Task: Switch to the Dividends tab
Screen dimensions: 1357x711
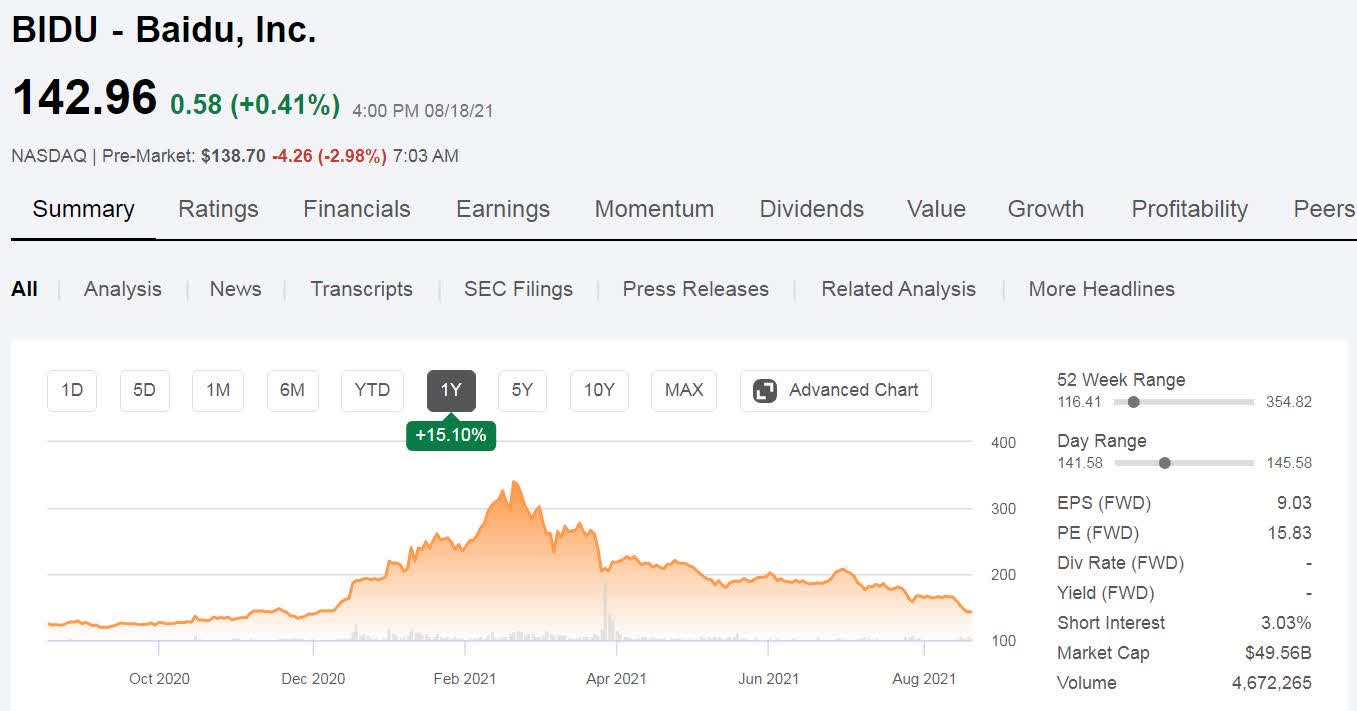Action: [x=811, y=209]
